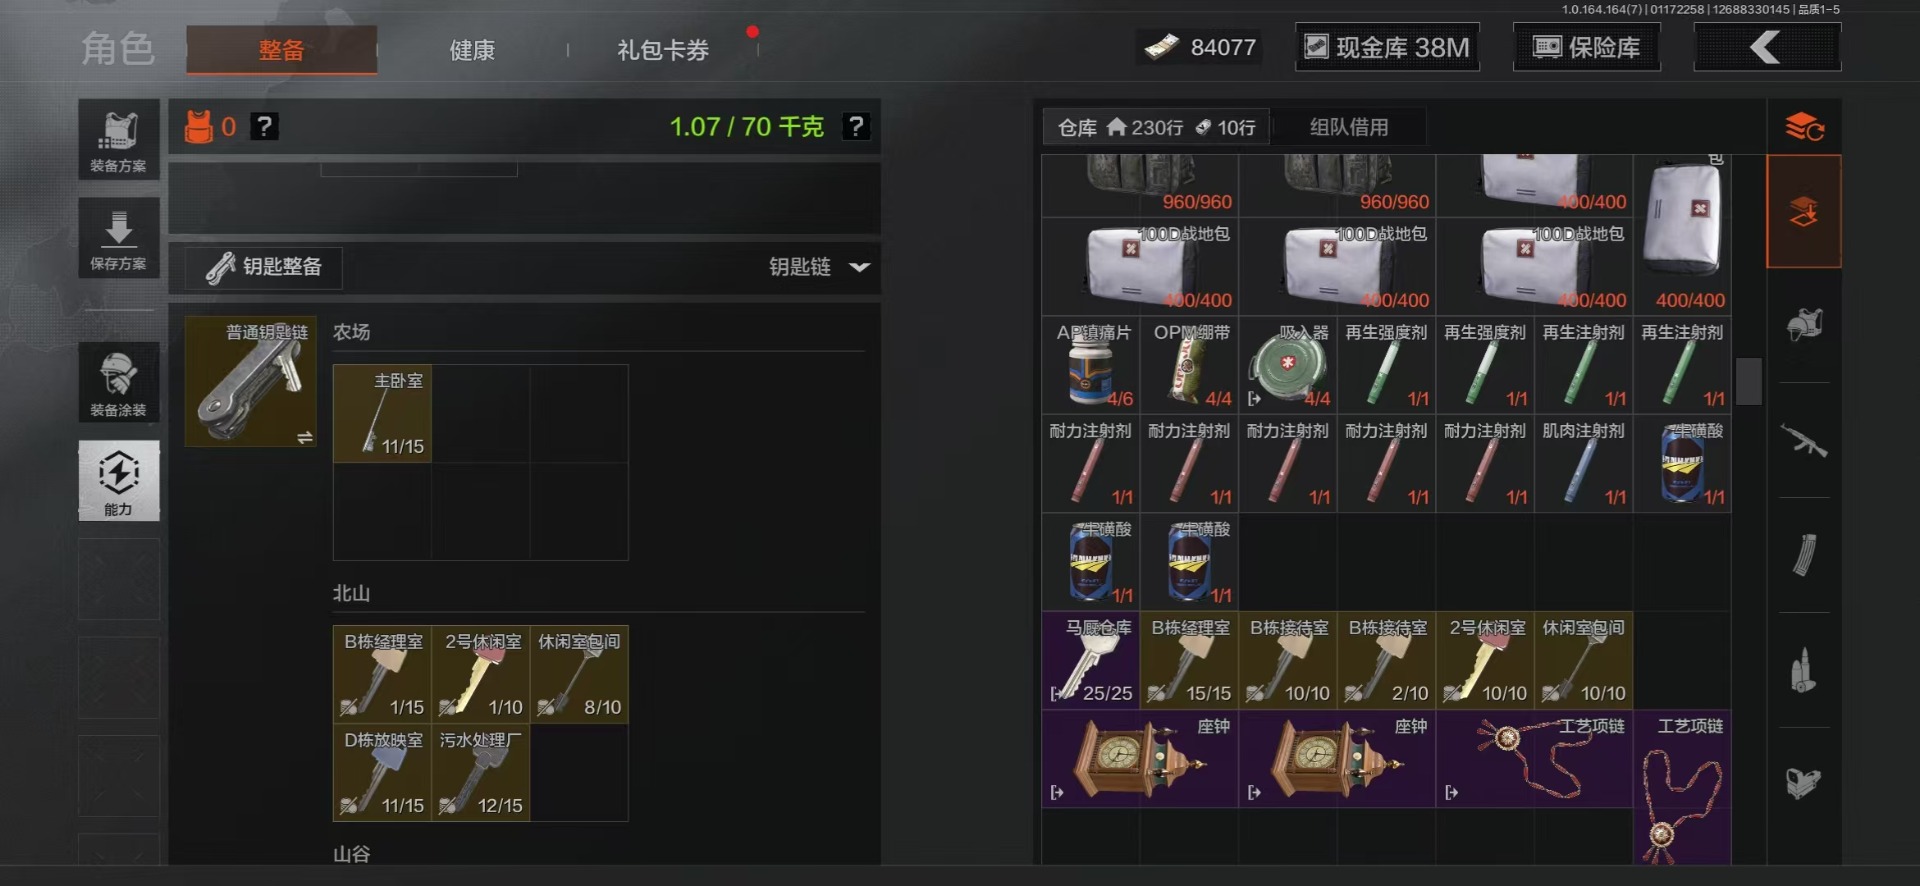Switch to the 健康 tab
The height and width of the screenshot is (886, 1920).
pos(472,50)
